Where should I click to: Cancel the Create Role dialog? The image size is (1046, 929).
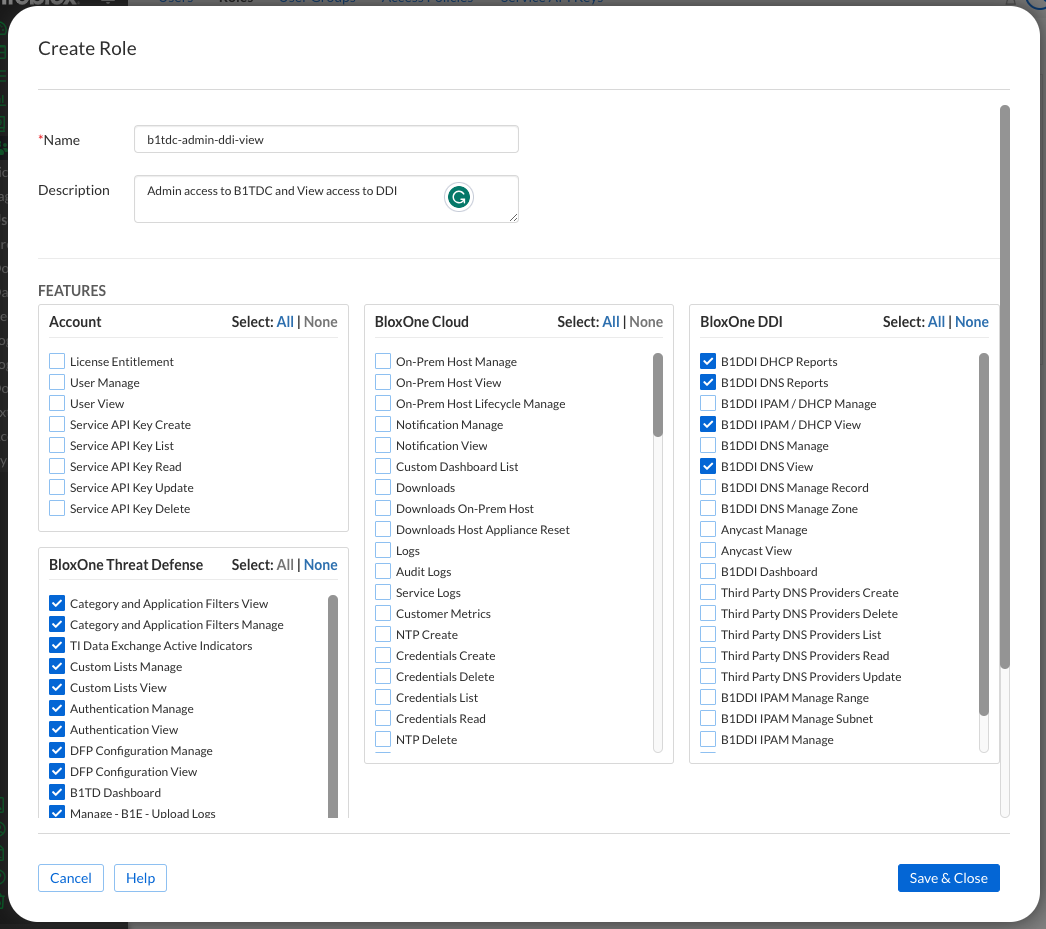click(x=71, y=878)
